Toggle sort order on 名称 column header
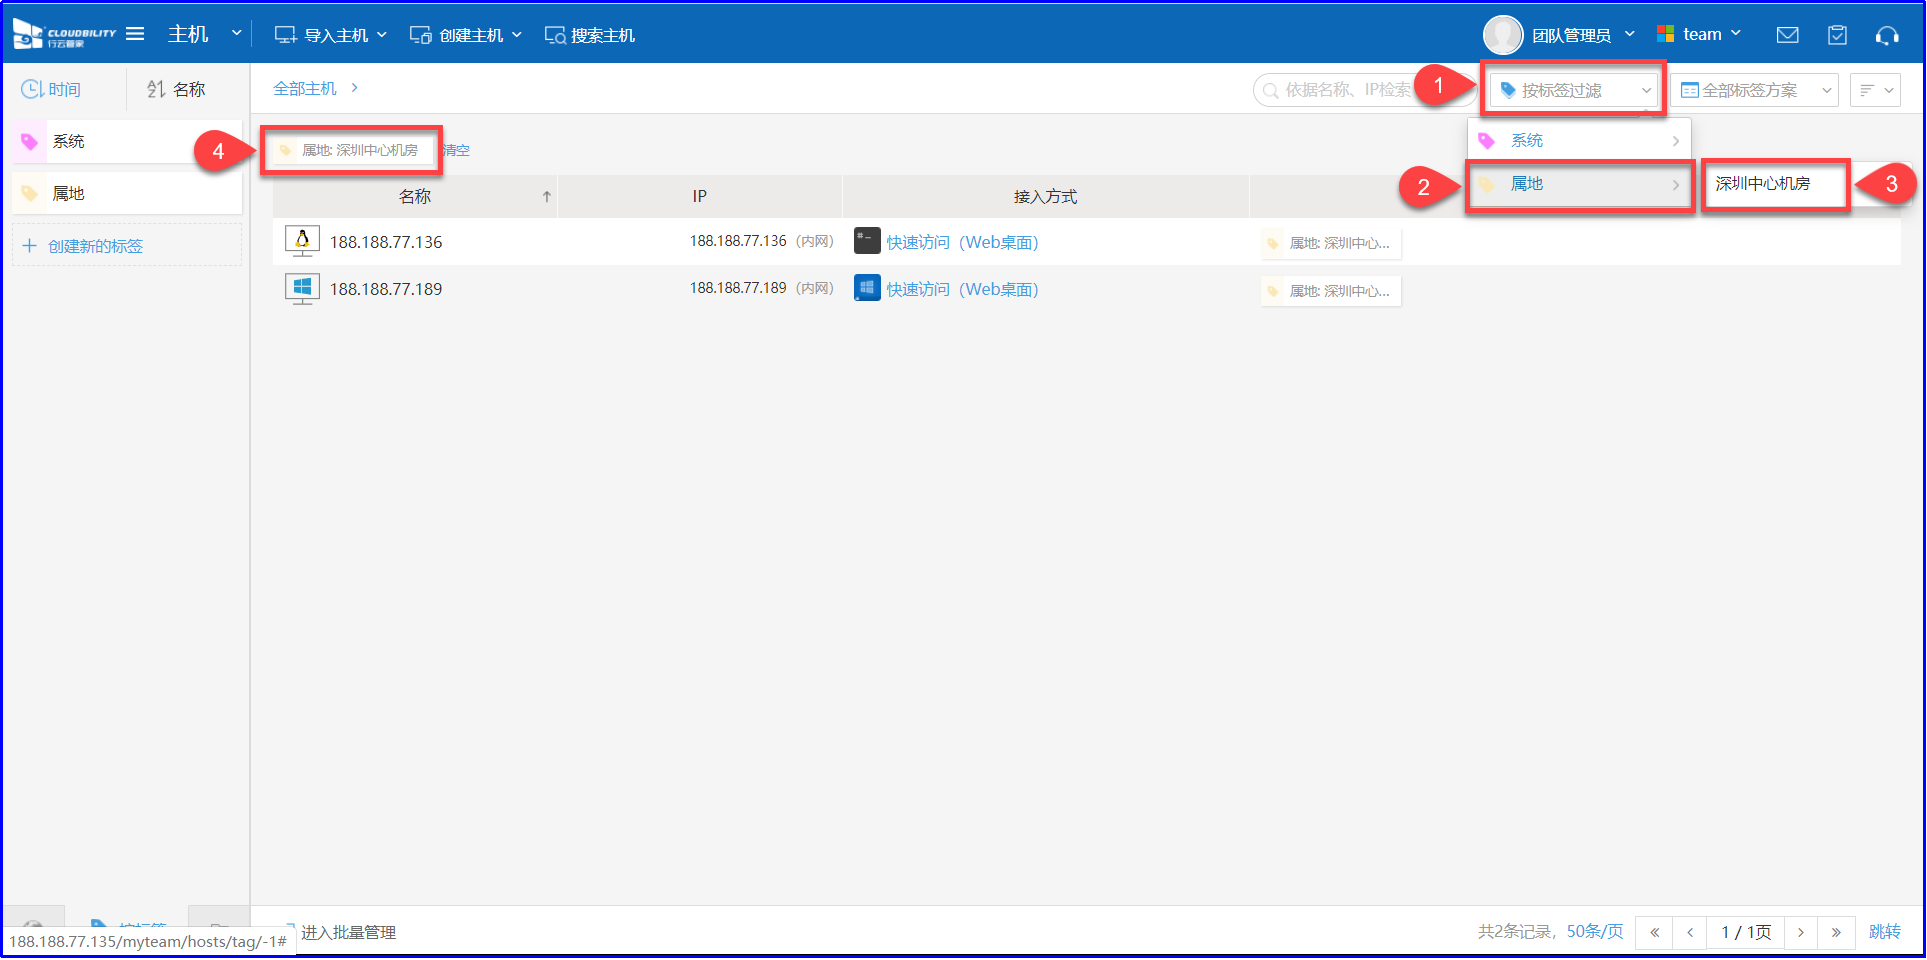 click(x=415, y=197)
